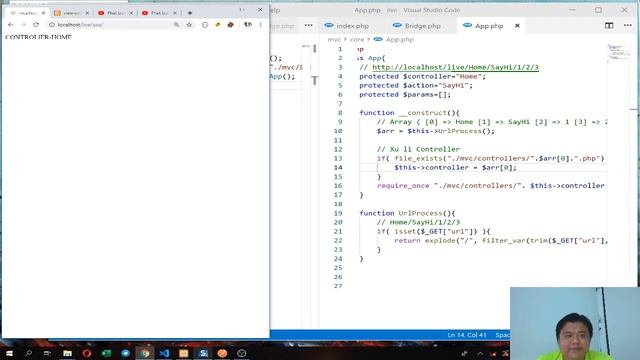
Task: Click the yellow extension icon in browser
Action: point(218,25)
